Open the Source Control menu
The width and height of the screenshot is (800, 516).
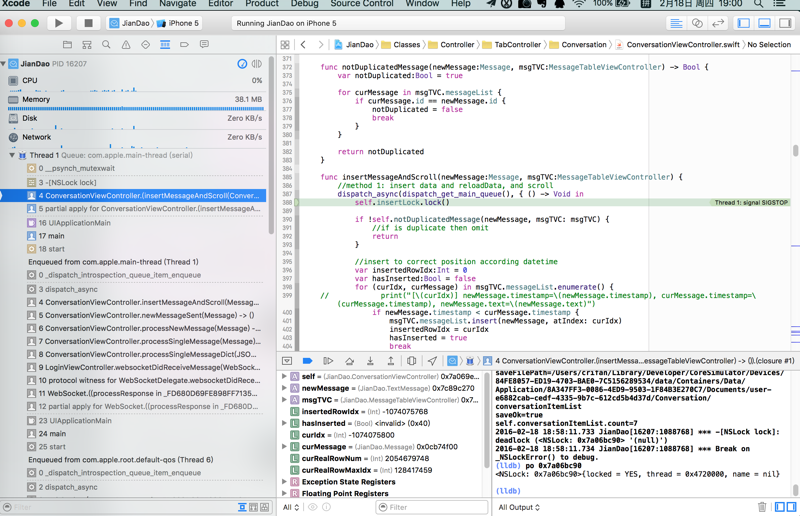[x=362, y=4]
